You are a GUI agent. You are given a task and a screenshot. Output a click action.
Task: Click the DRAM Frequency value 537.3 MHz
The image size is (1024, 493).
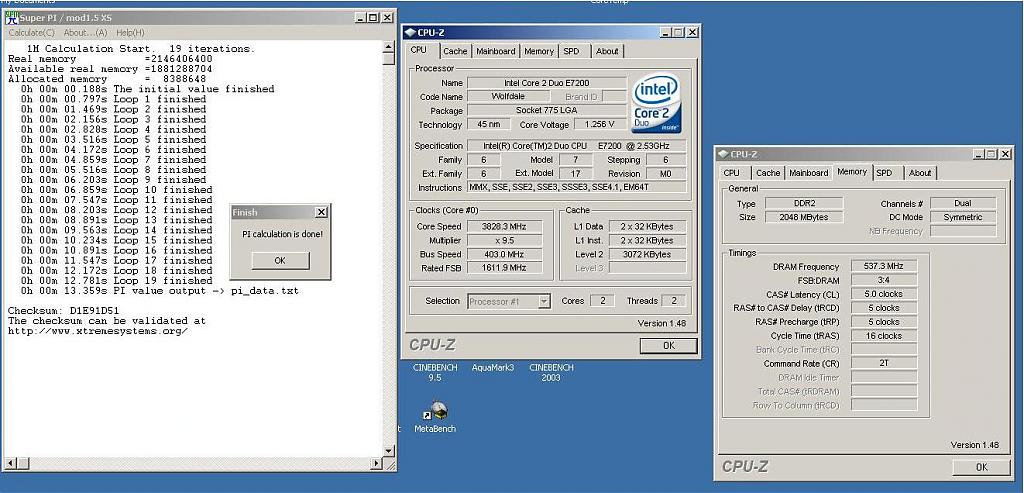[x=884, y=266]
